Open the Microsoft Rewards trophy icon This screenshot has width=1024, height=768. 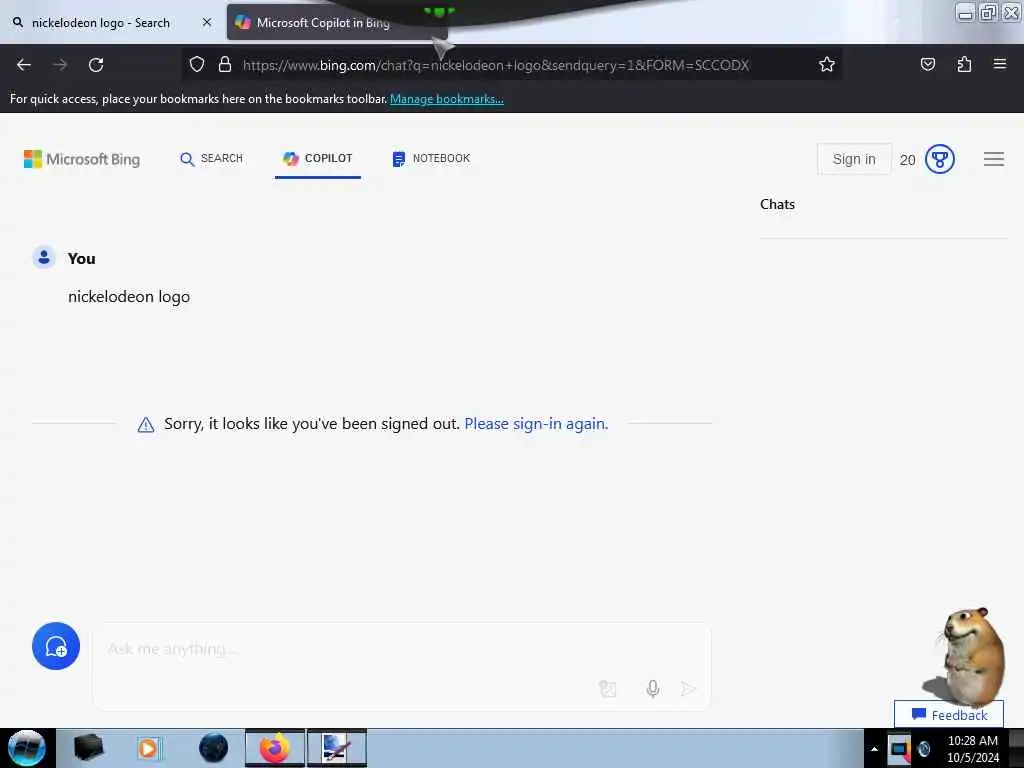[940, 159]
